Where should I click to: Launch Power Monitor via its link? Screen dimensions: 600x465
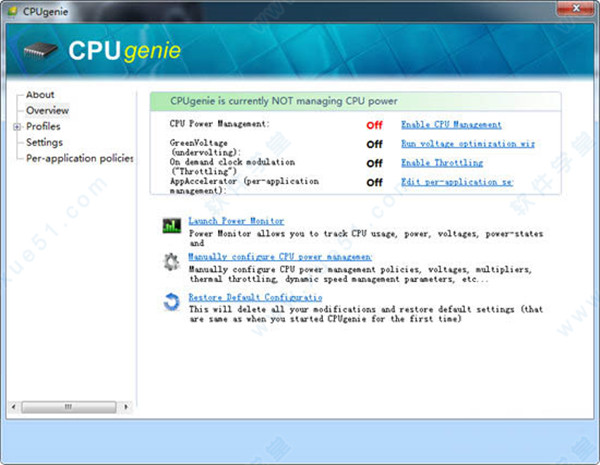[236, 221]
